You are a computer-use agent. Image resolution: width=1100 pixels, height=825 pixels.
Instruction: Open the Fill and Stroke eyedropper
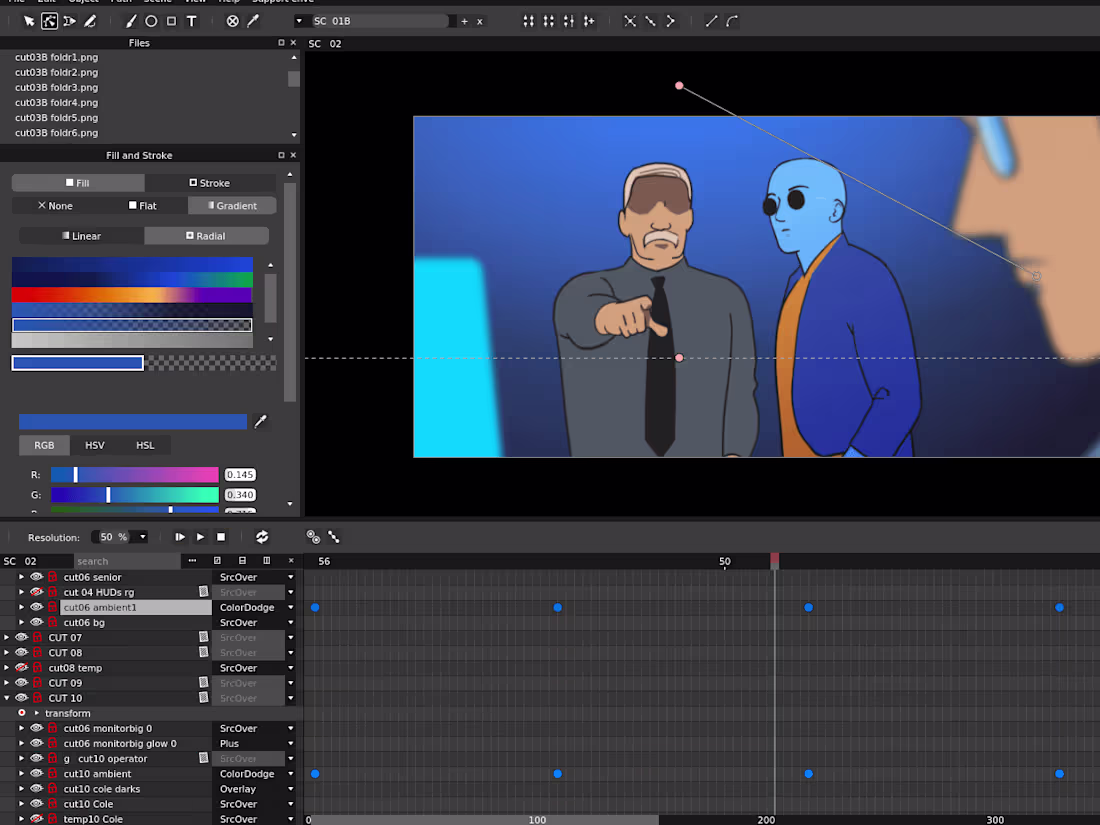pyautogui.click(x=261, y=421)
